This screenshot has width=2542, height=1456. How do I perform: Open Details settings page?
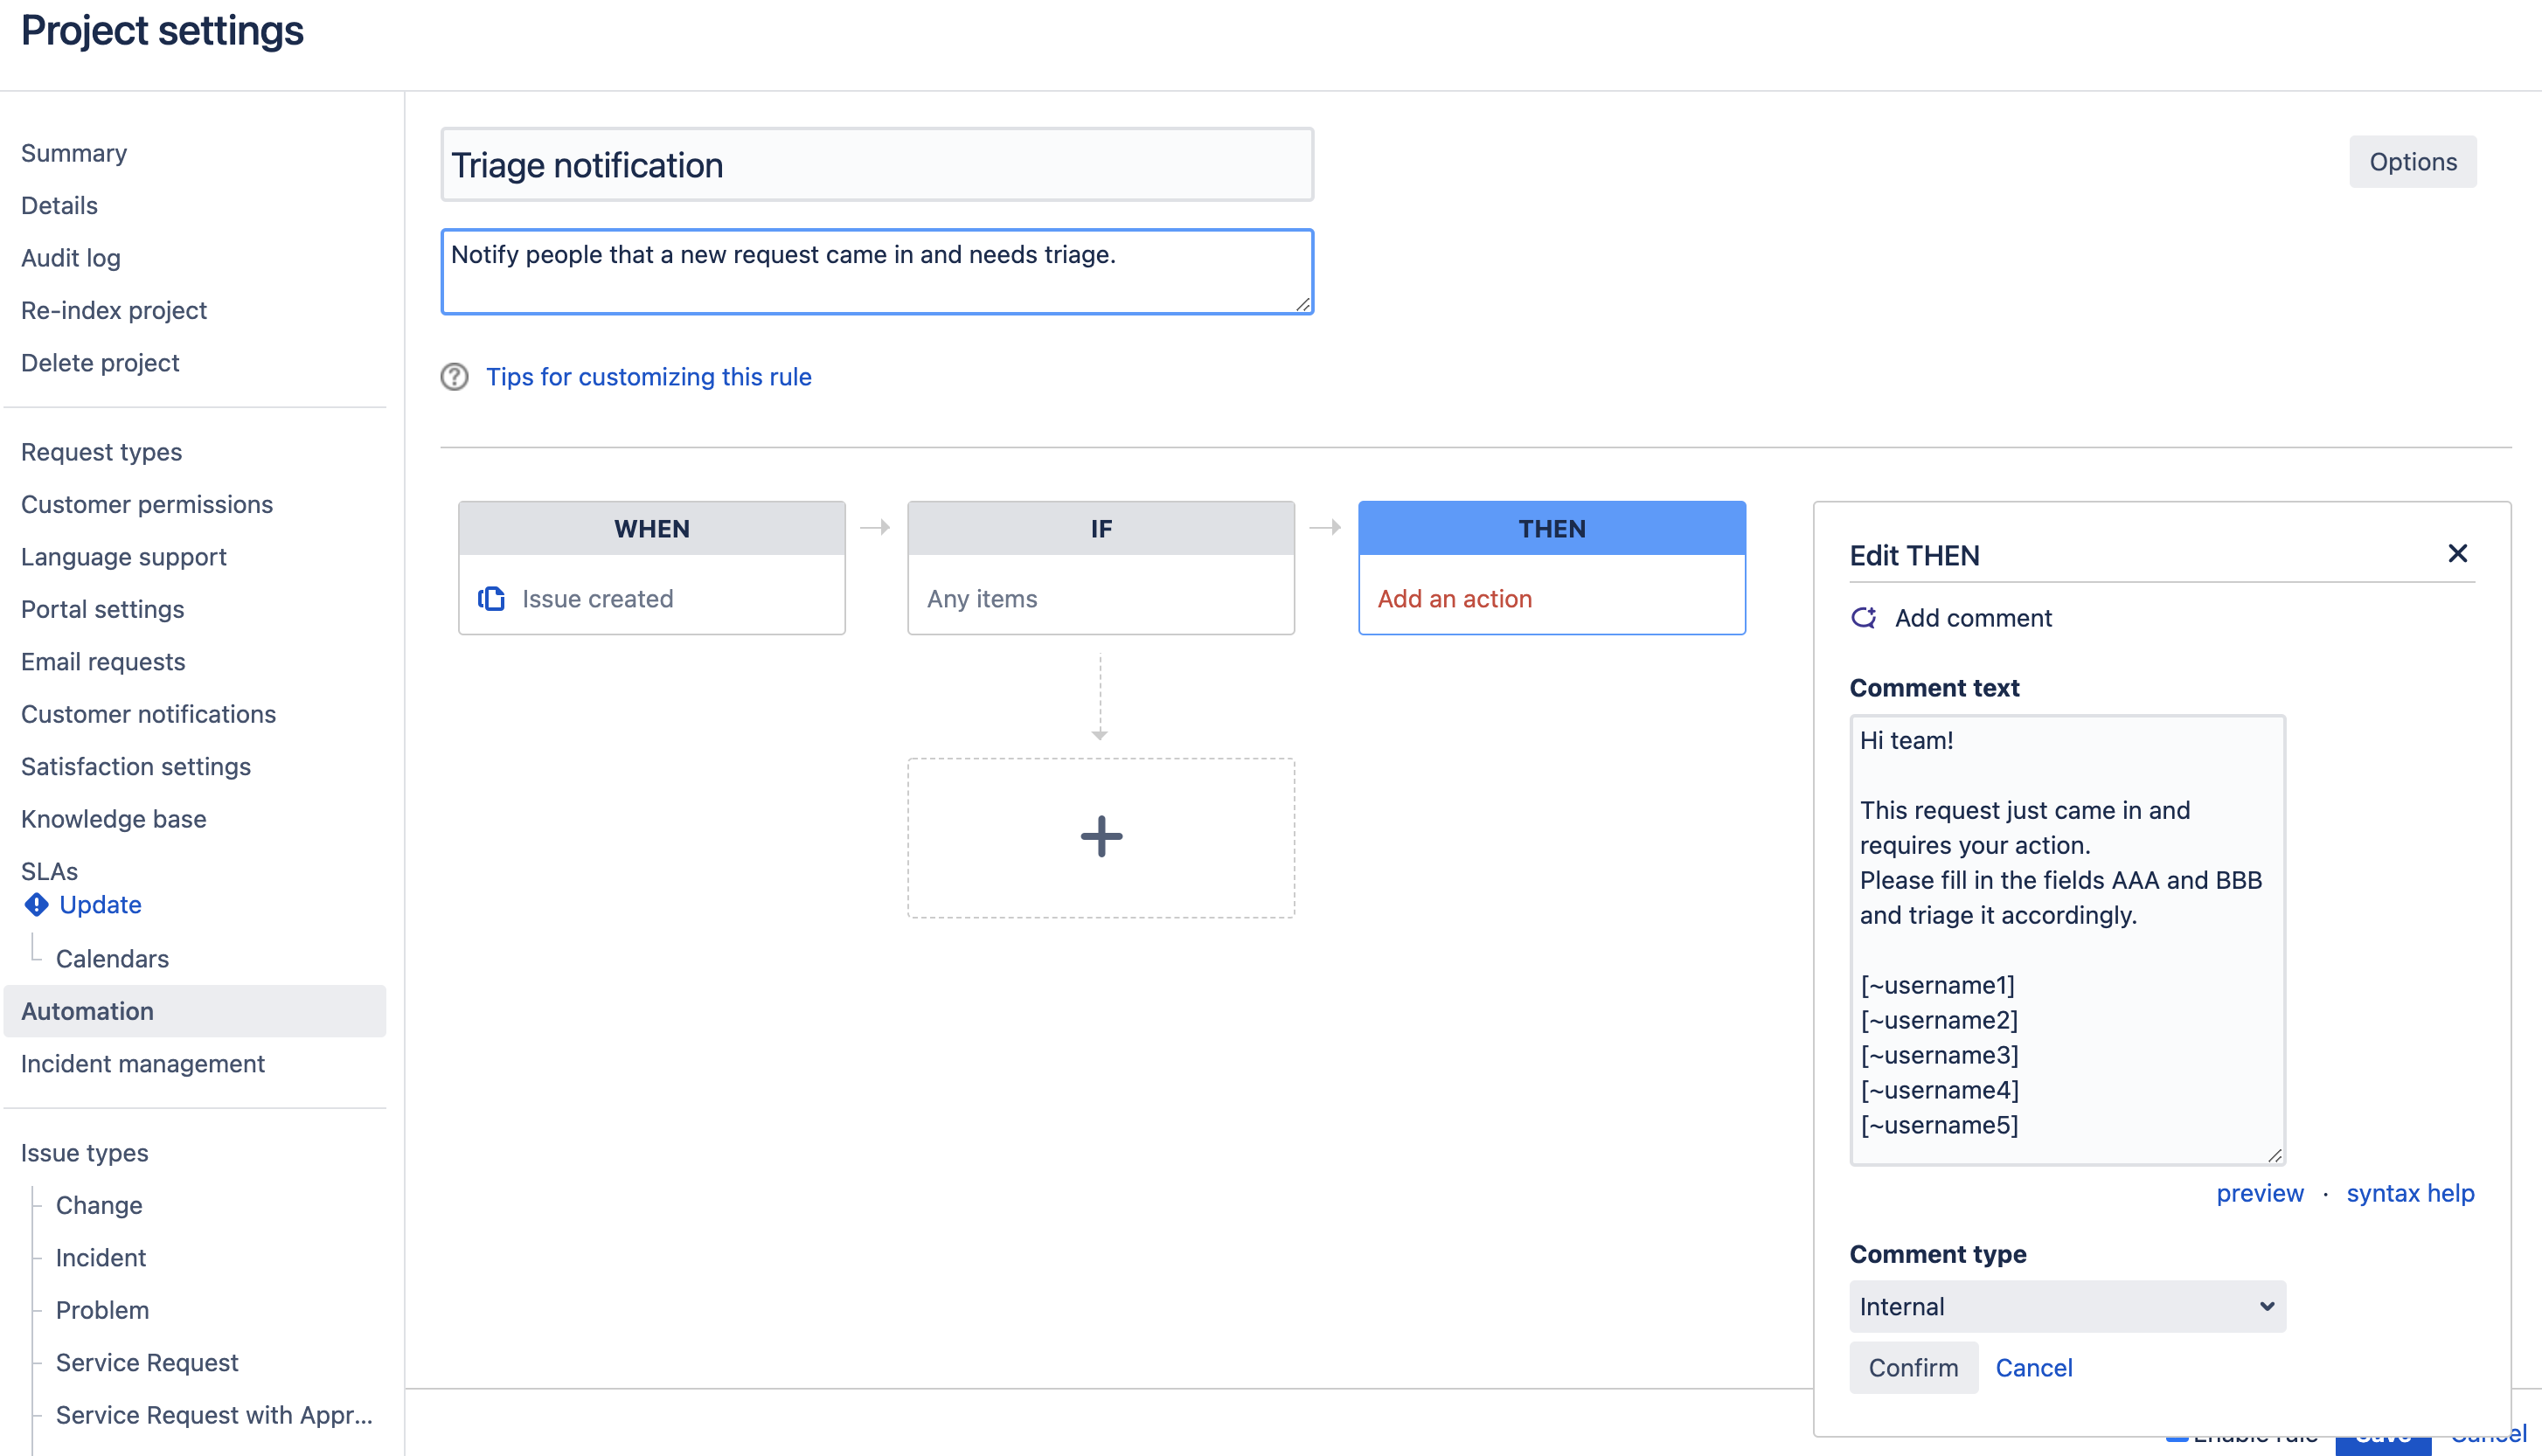tap(59, 205)
